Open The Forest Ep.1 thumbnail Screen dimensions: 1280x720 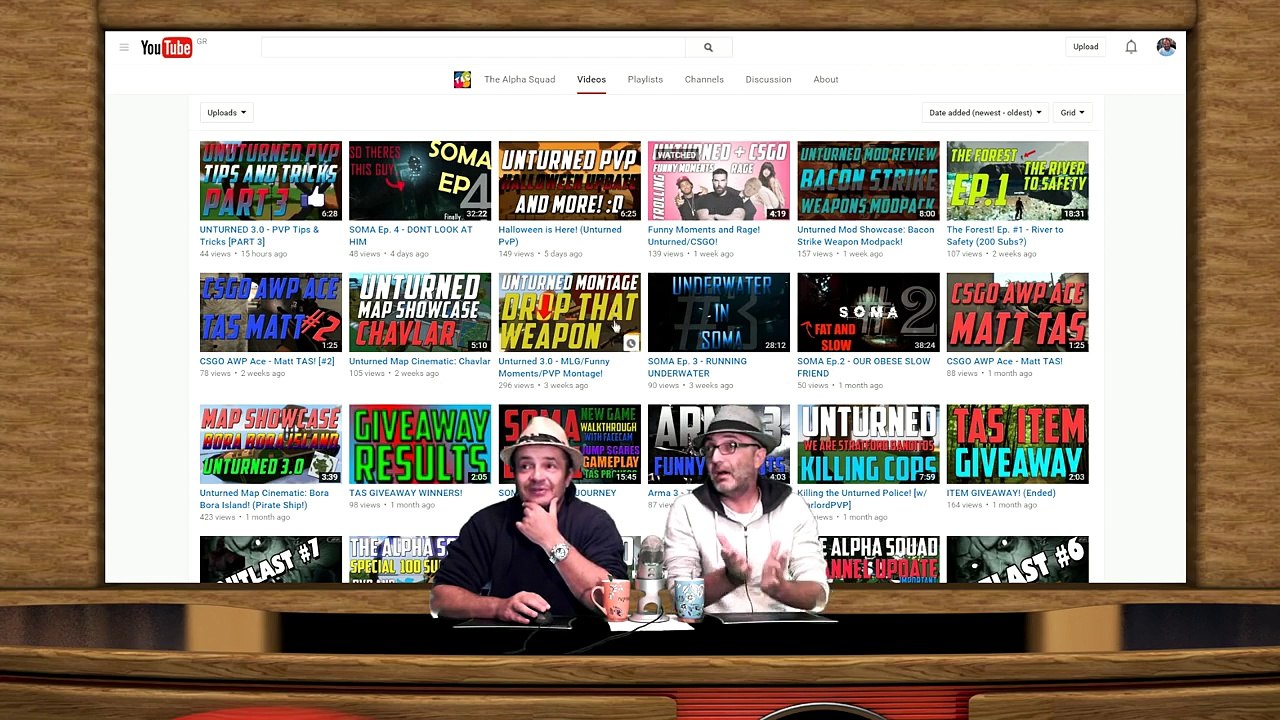pyautogui.click(x=1017, y=181)
